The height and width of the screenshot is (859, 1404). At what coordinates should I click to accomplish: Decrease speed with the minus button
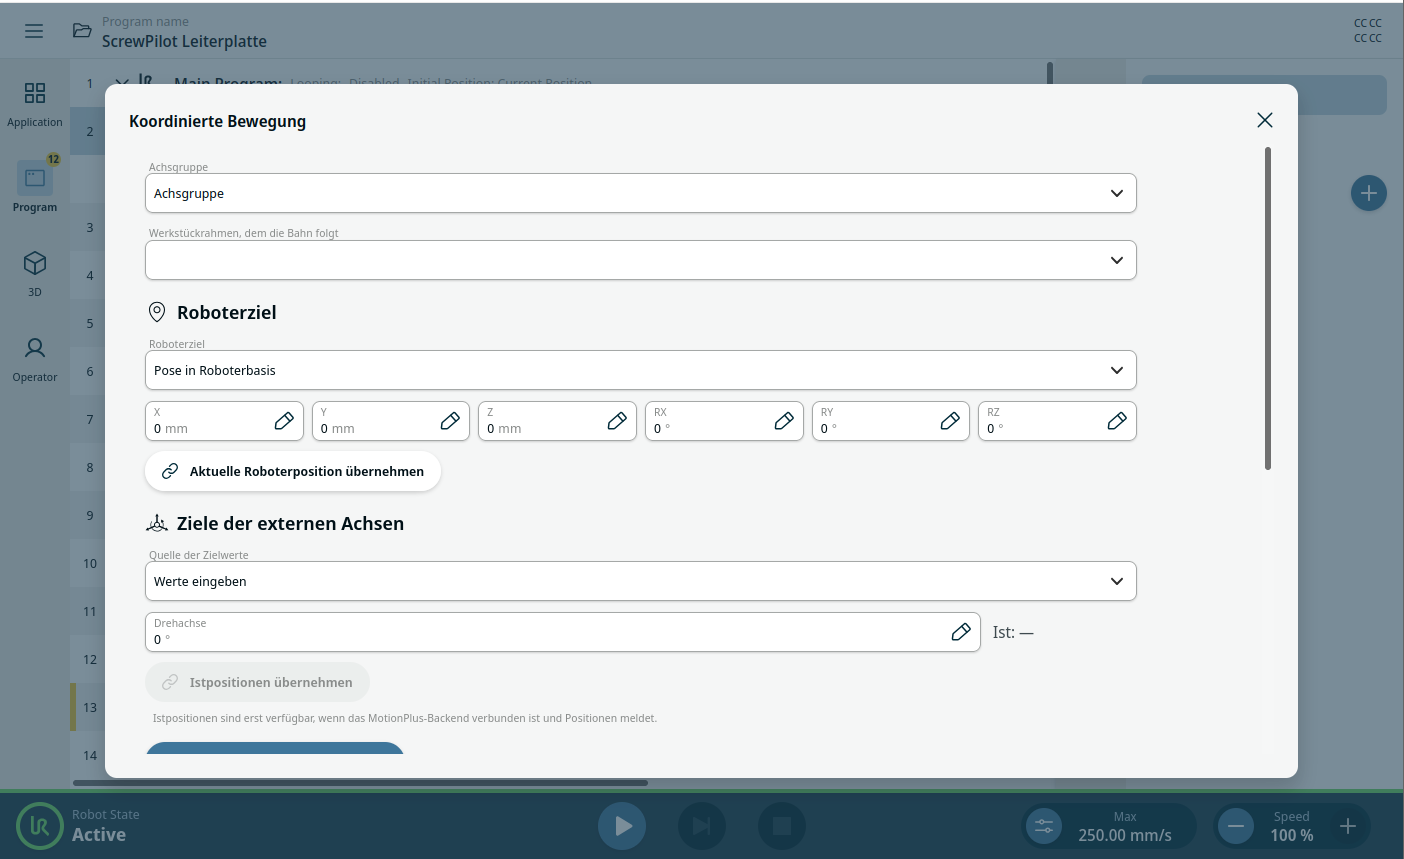click(x=1236, y=826)
